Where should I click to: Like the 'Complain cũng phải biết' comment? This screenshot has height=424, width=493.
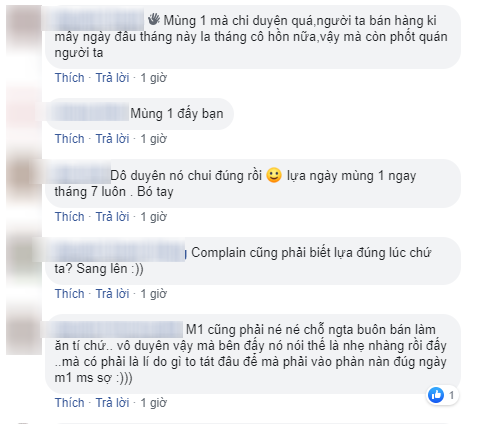70,294
